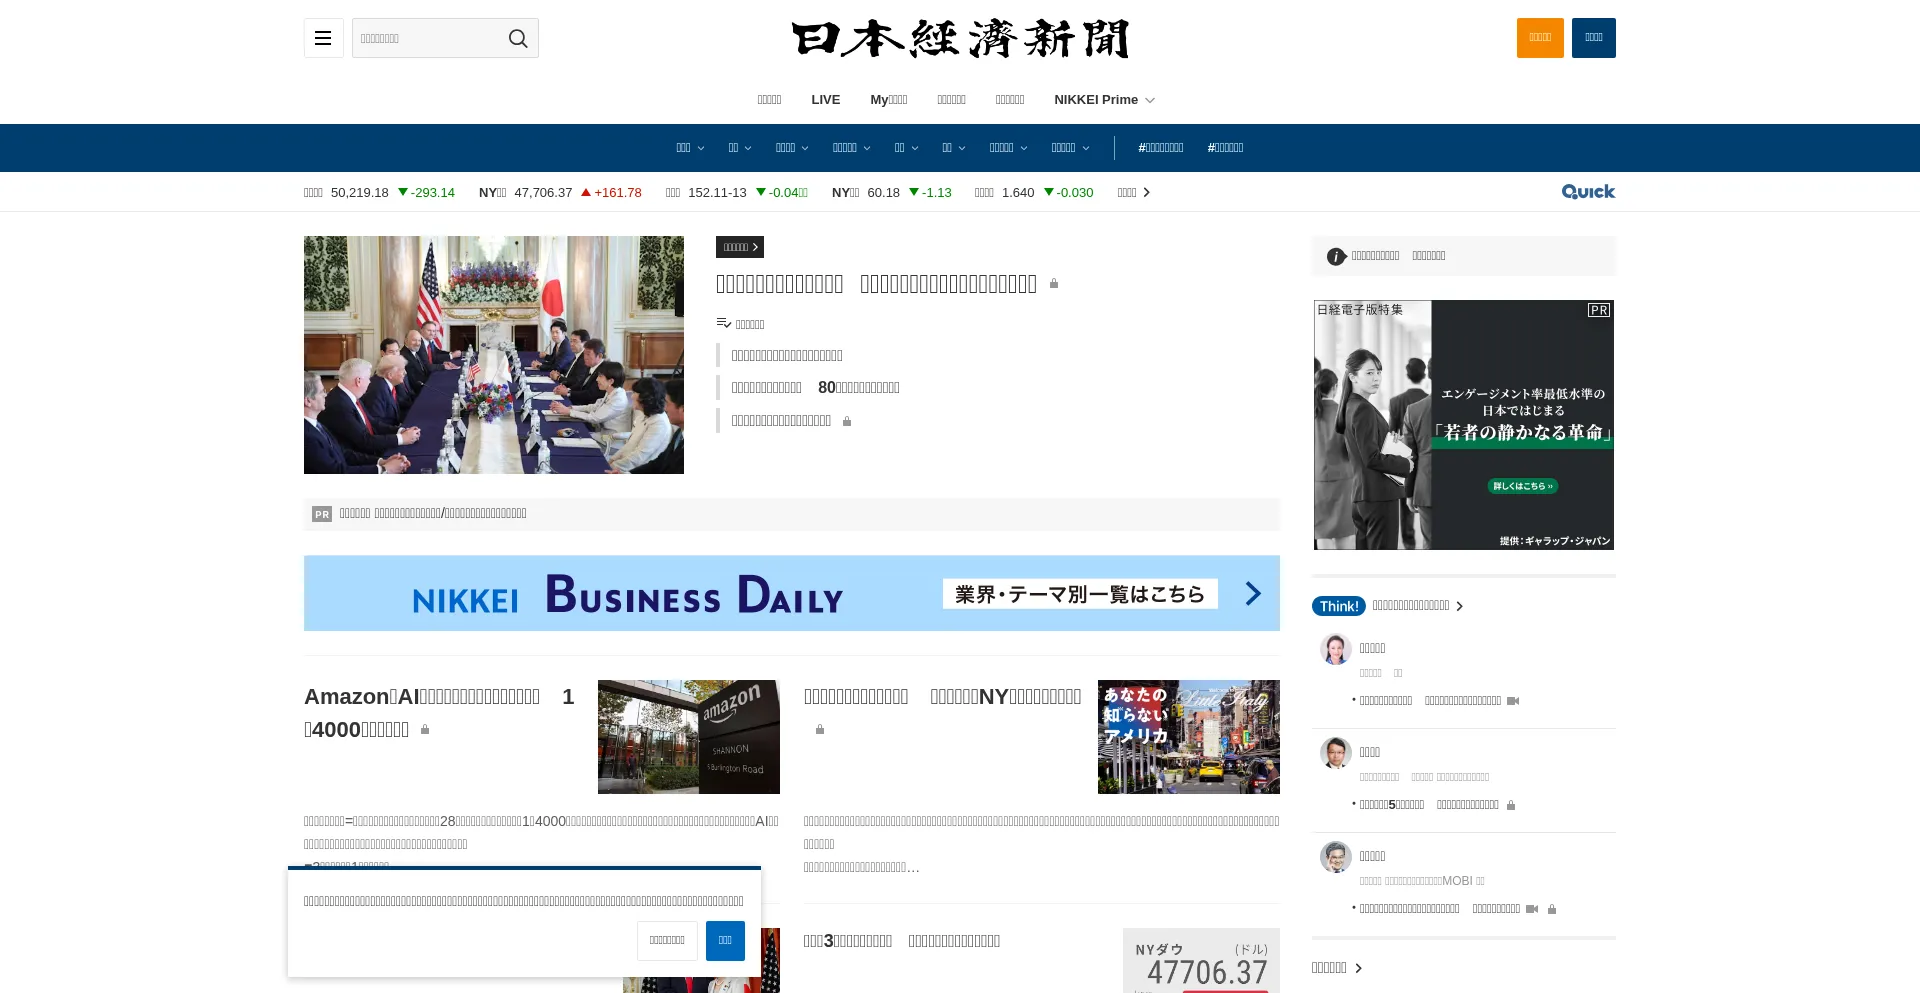The image size is (1920, 993).
Task: Click the Think! badge in the sidebar
Action: [x=1338, y=606]
